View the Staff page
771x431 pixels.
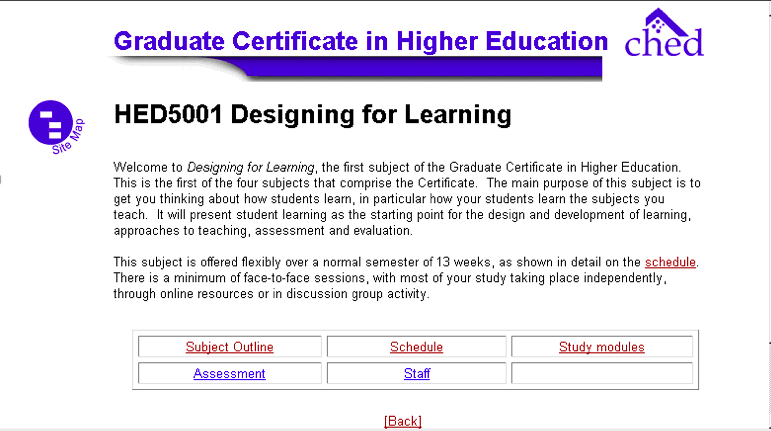417,374
